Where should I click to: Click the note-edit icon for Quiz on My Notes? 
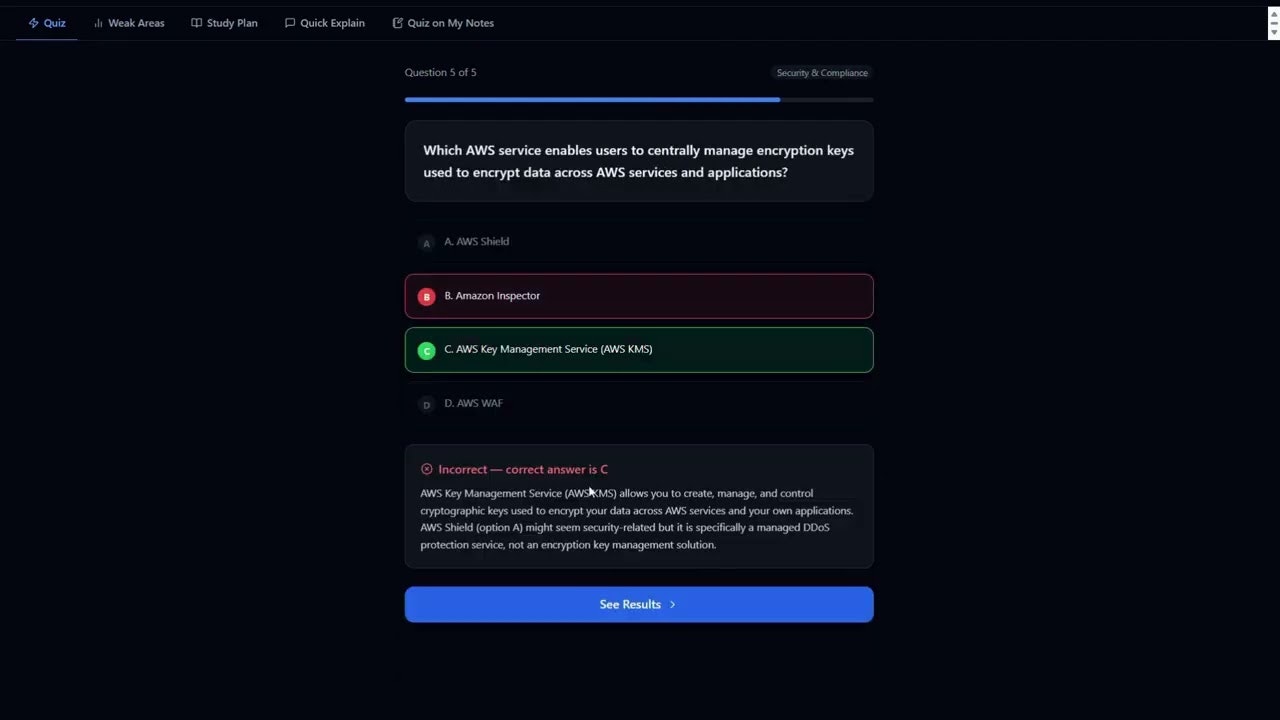tap(397, 22)
